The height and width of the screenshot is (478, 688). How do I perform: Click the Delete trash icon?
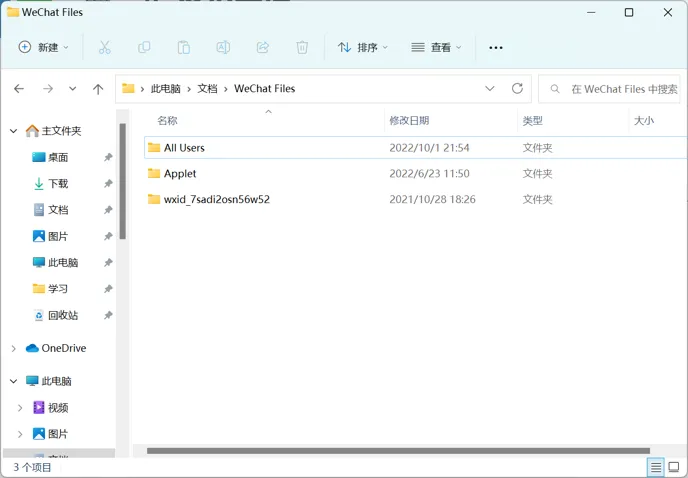pos(302,47)
